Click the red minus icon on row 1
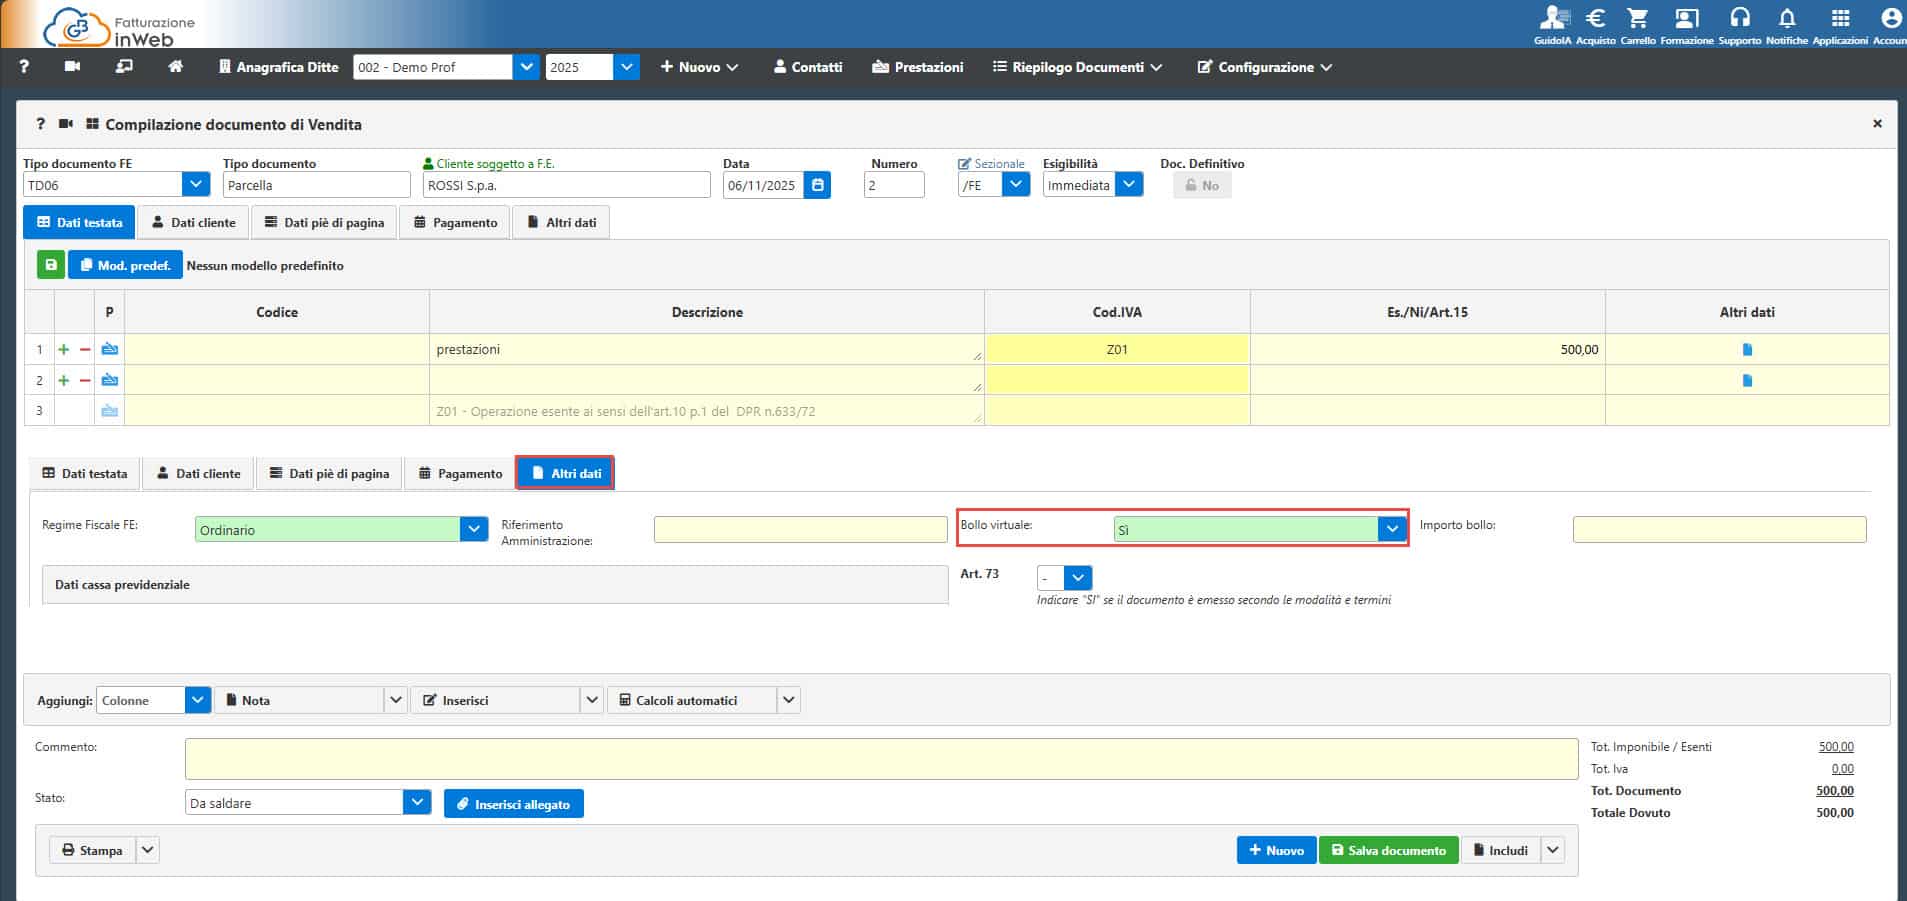 [x=85, y=350]
